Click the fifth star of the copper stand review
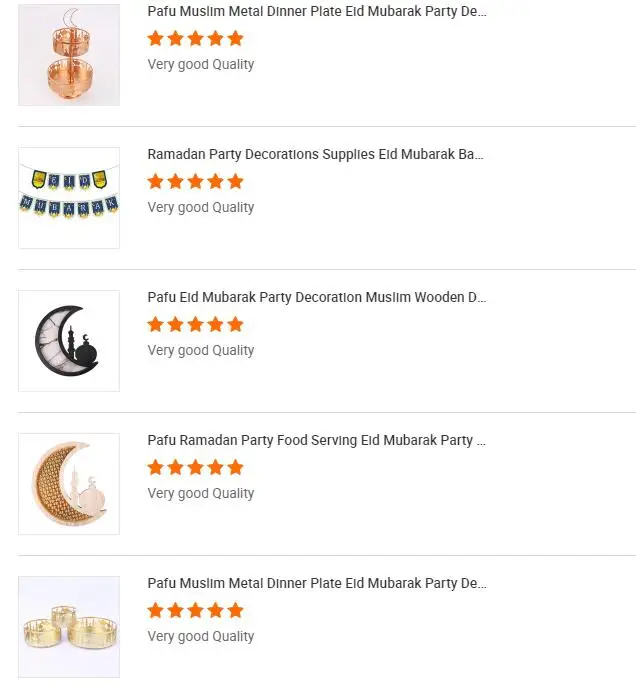 tap(235, 39)
